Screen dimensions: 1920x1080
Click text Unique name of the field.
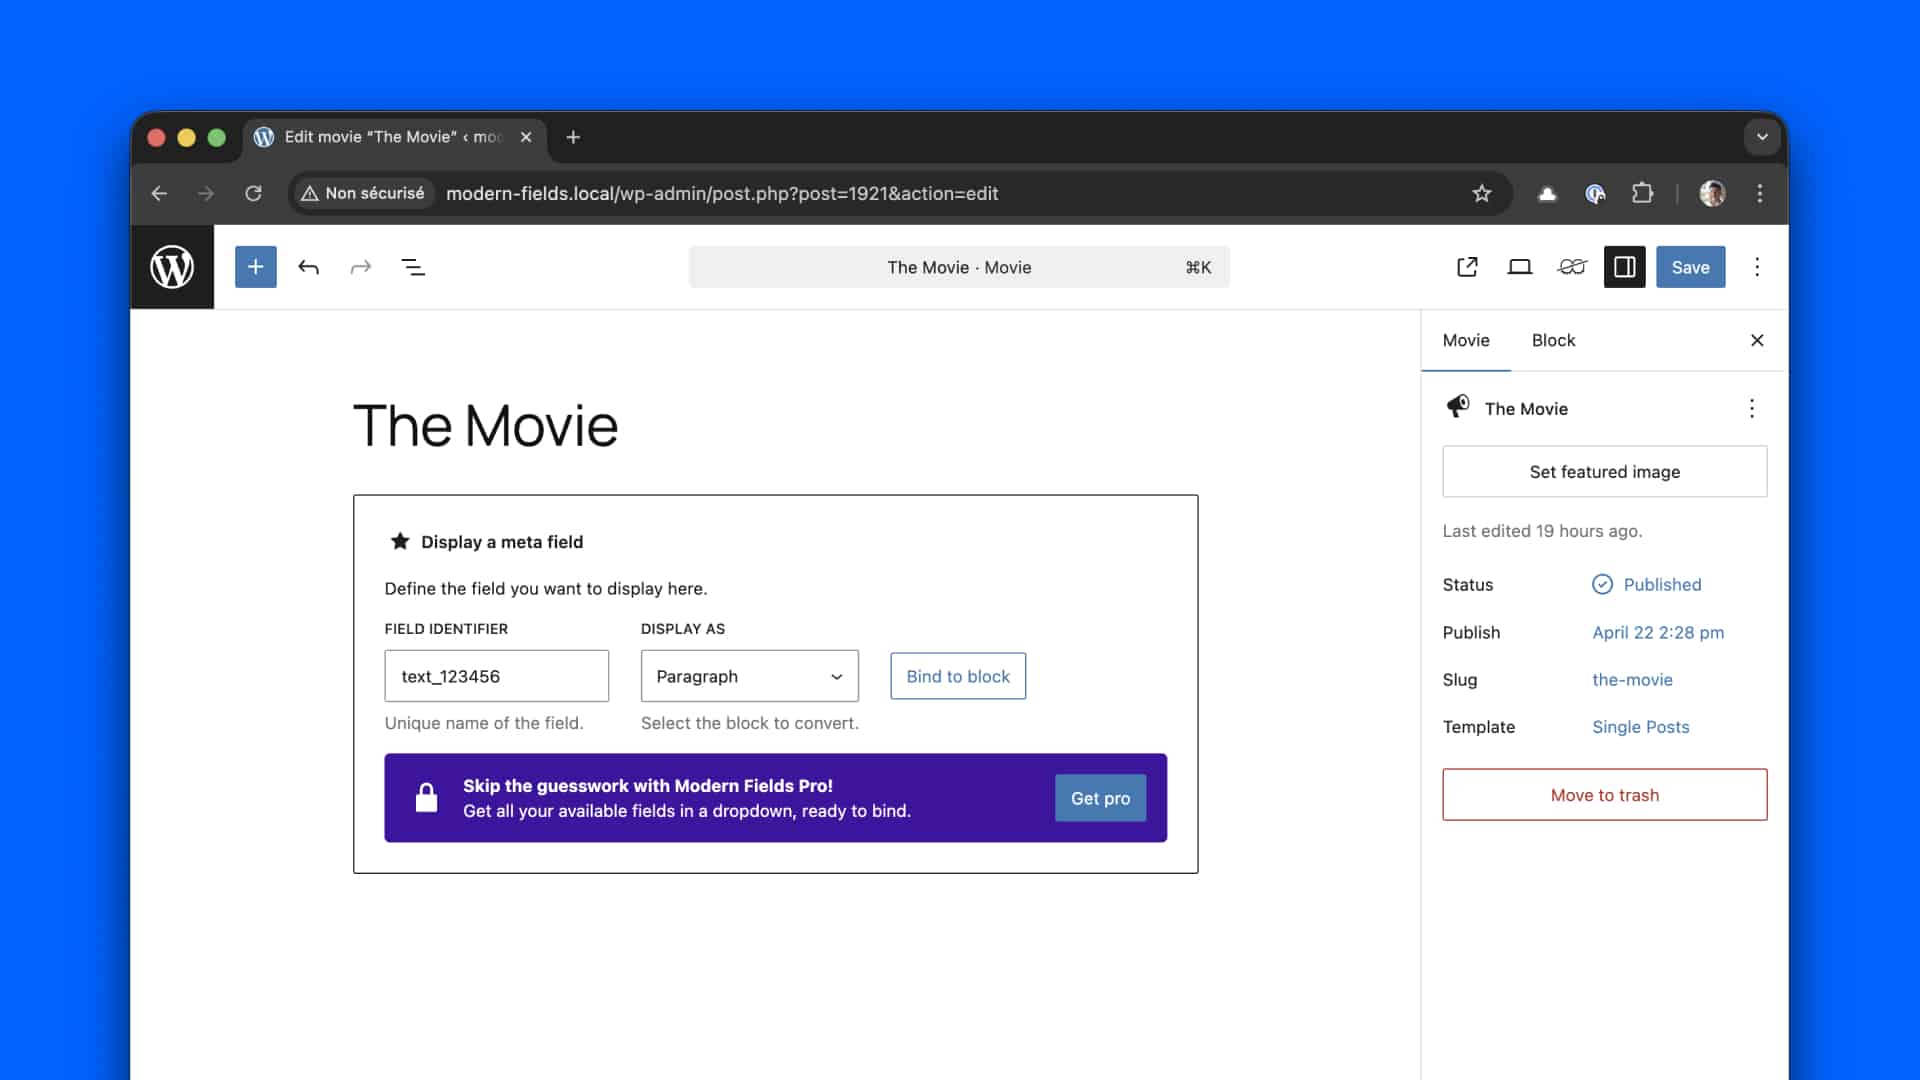pos(484,723)
